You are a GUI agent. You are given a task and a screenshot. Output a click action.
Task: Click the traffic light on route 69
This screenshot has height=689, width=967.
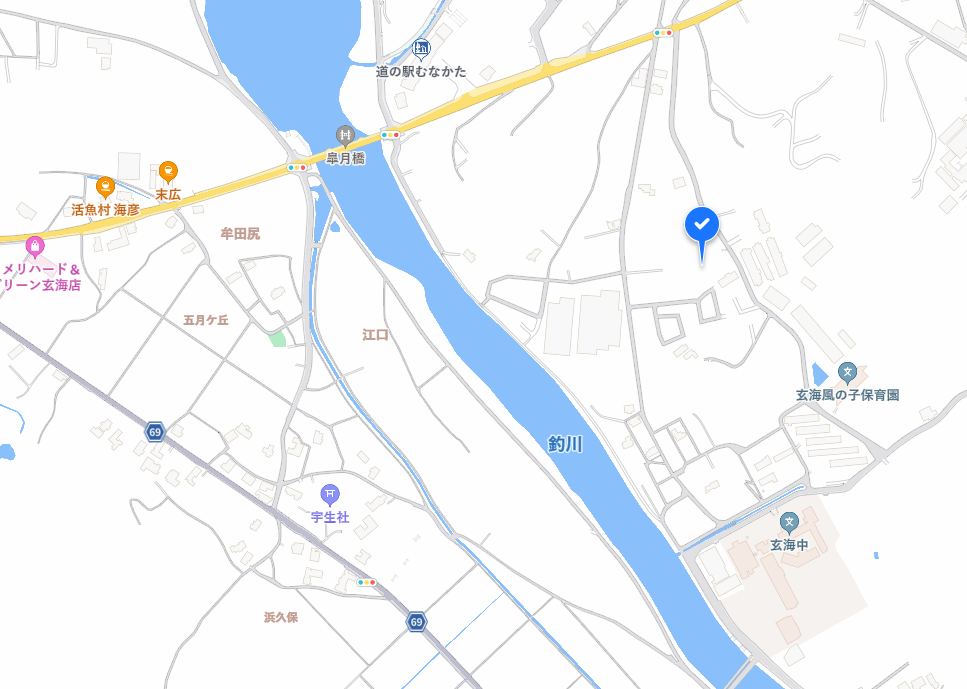(366, 582)
